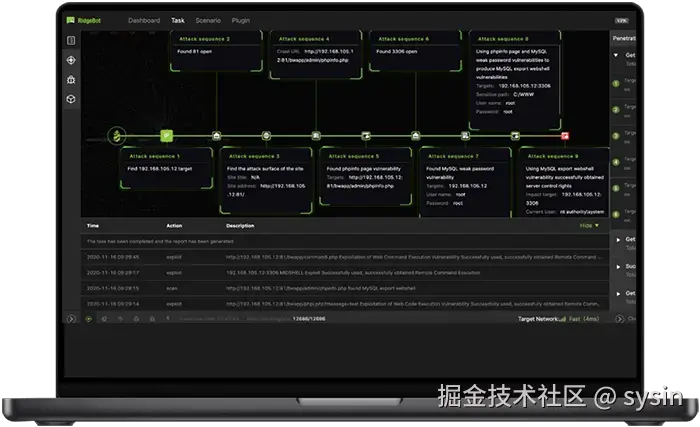The width and height of the screenshot is (700, 427).
Task: Click step 5 circle in Penetration panel
Action: 616,188
